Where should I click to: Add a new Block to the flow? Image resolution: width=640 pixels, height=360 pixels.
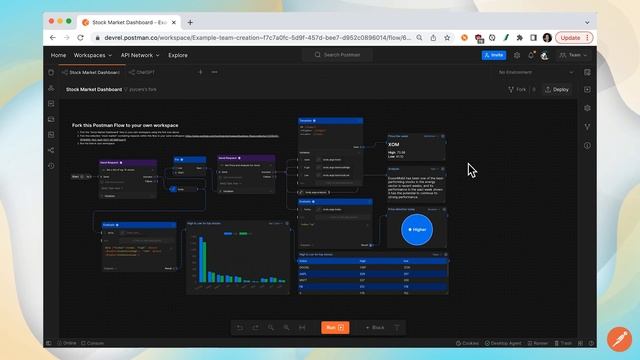point(375,327)
